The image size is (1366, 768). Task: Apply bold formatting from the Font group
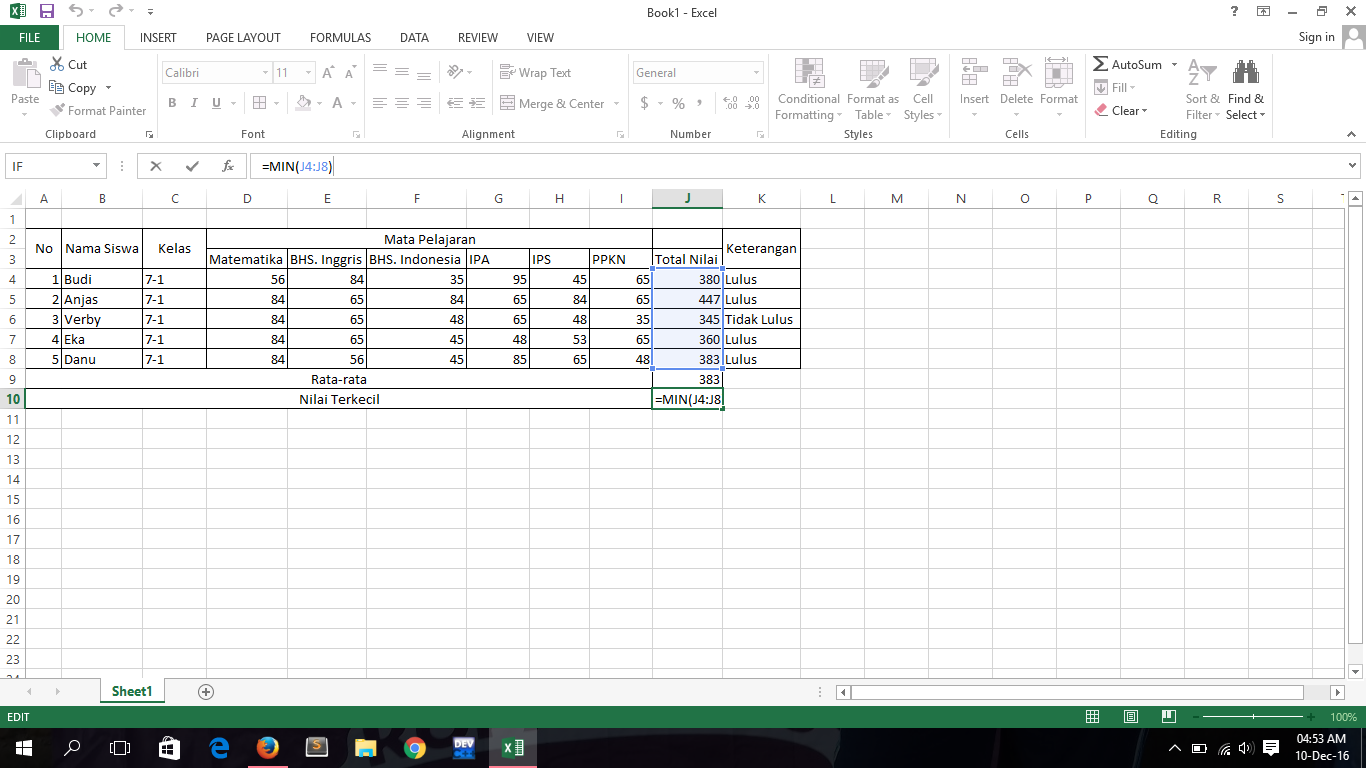coord(171,103)
